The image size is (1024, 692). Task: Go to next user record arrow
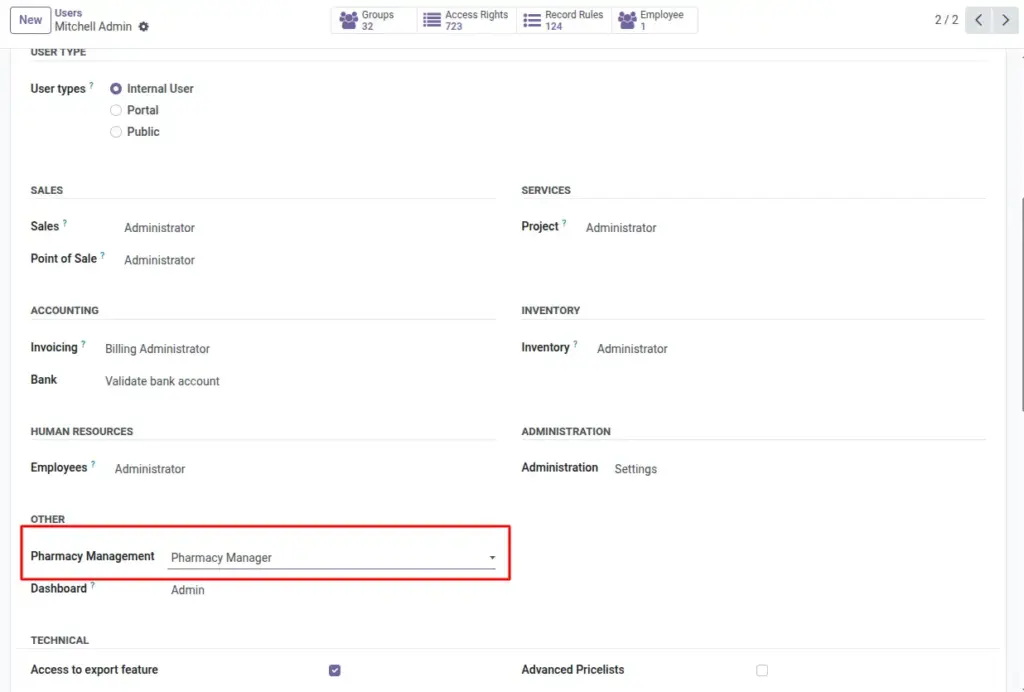(1005, 20)
